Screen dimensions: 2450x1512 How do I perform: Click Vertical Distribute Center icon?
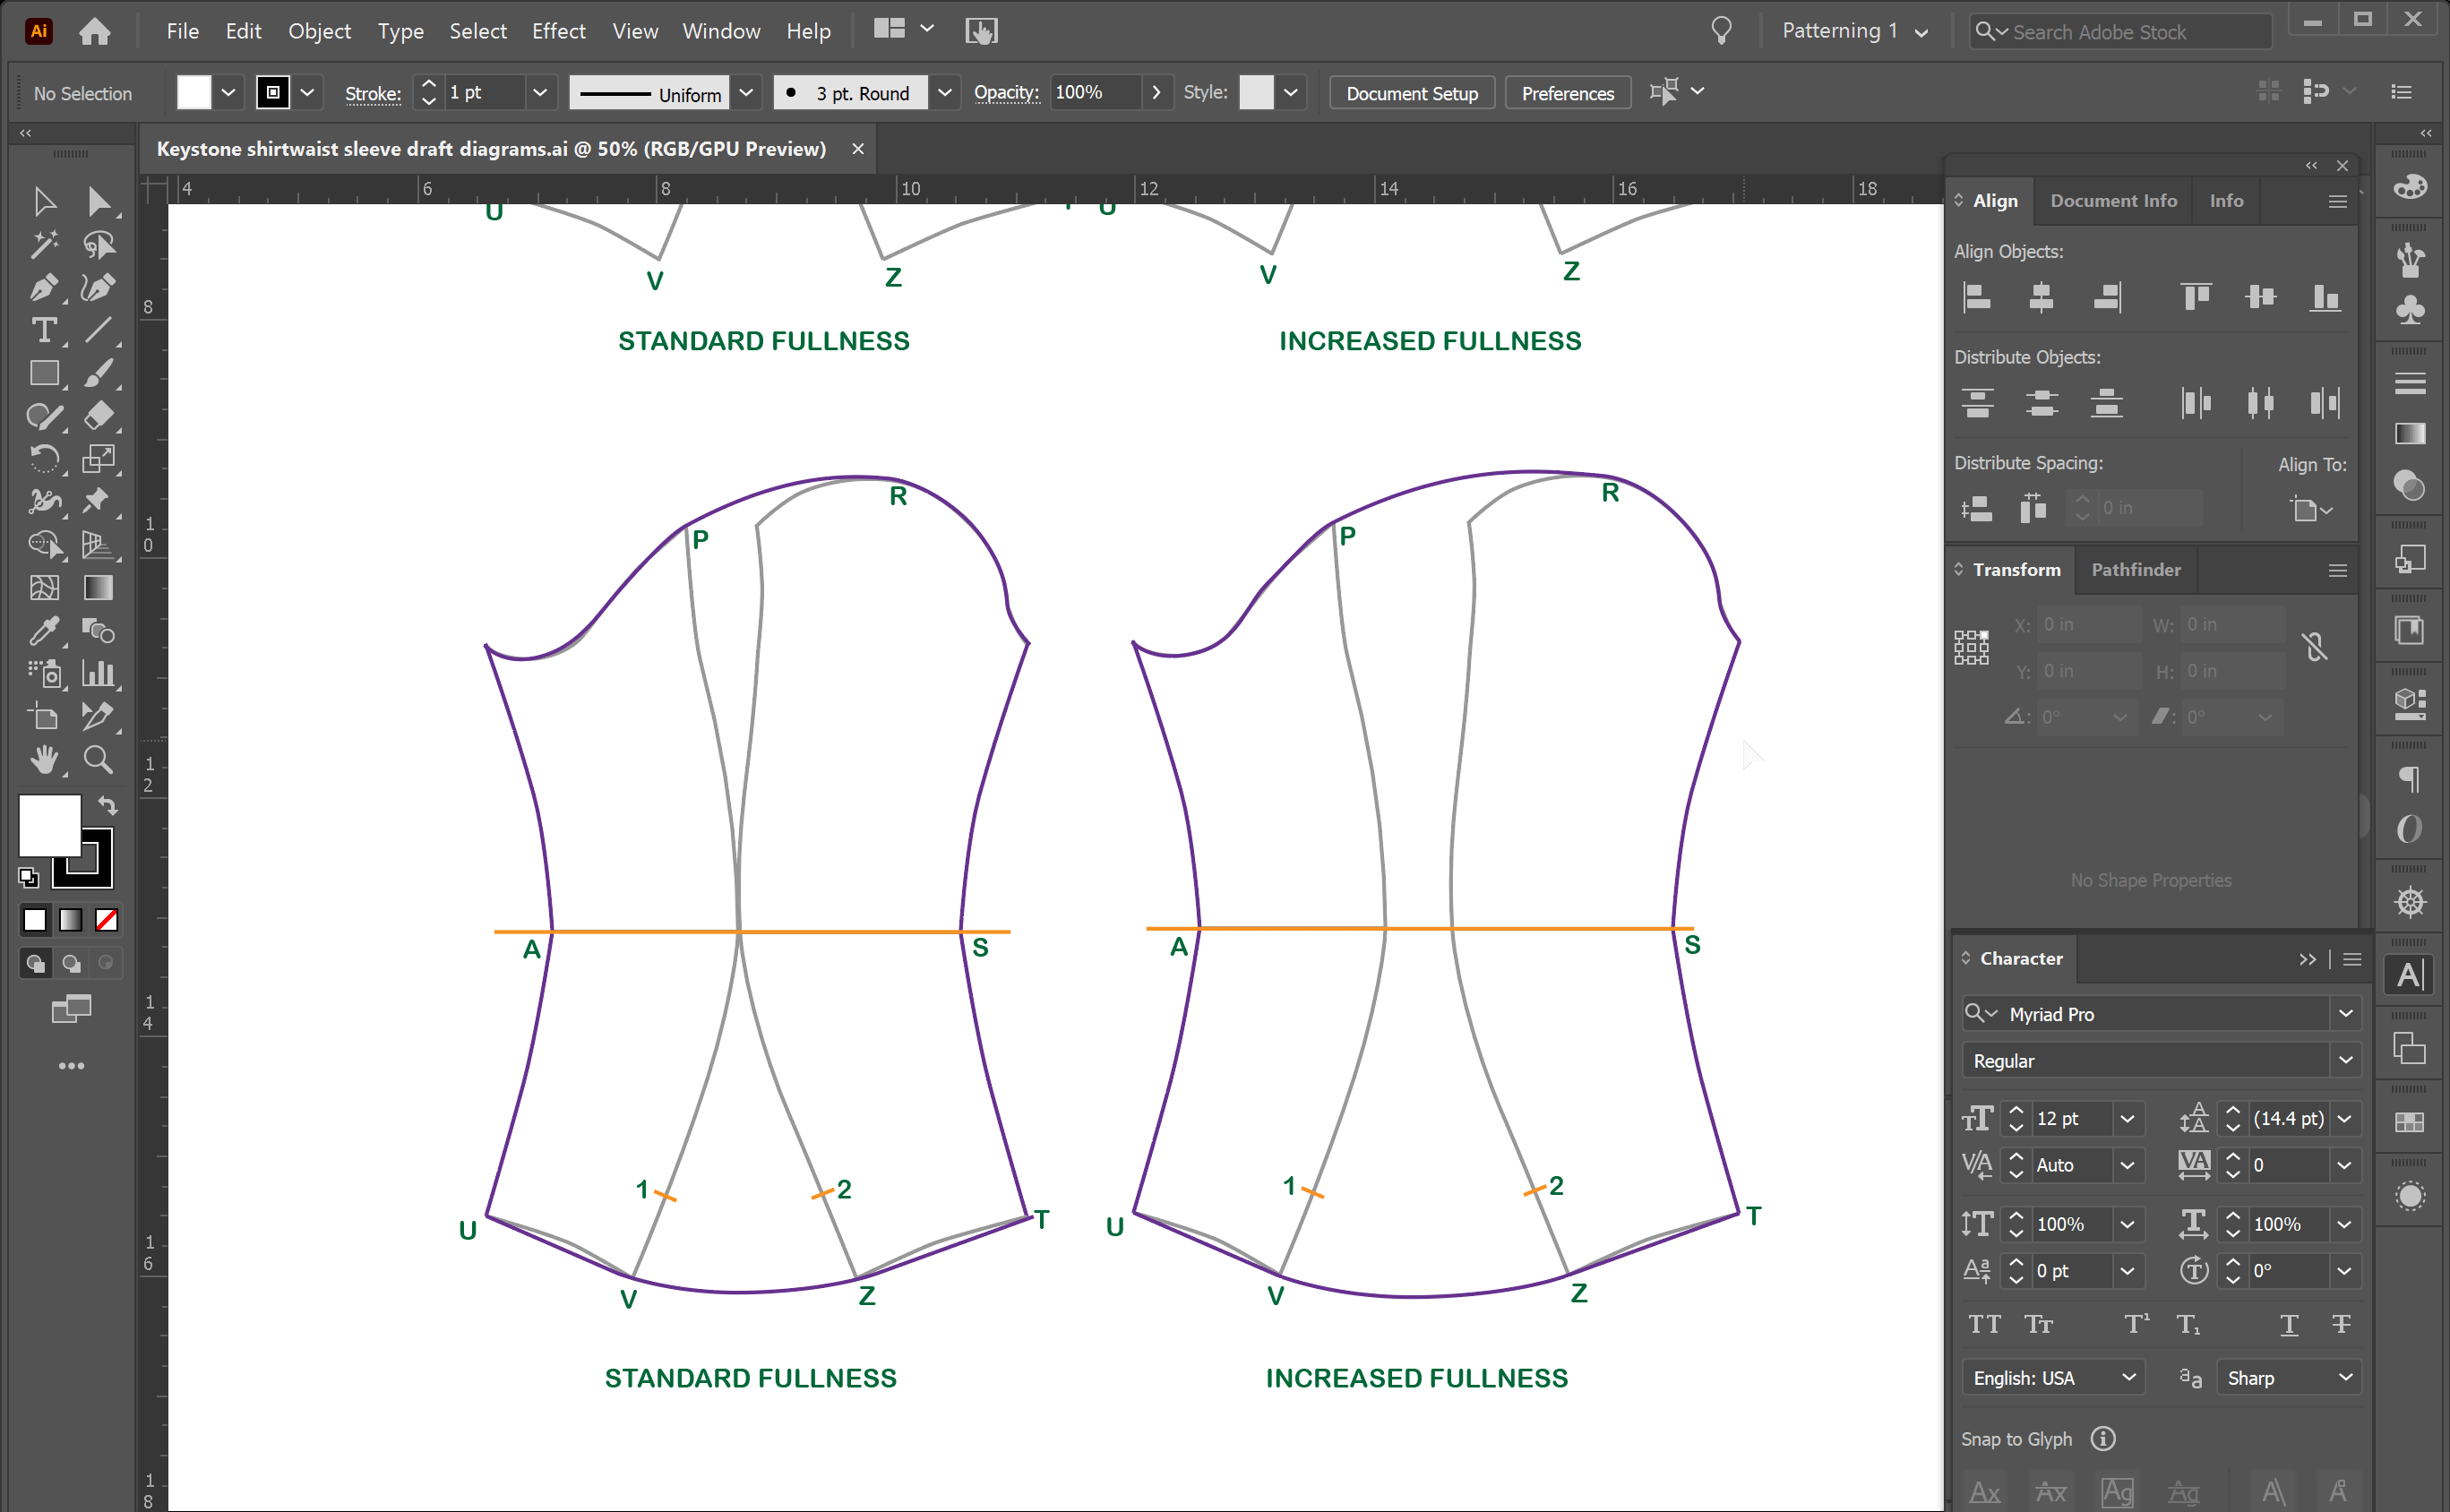tap(2041, 403)
